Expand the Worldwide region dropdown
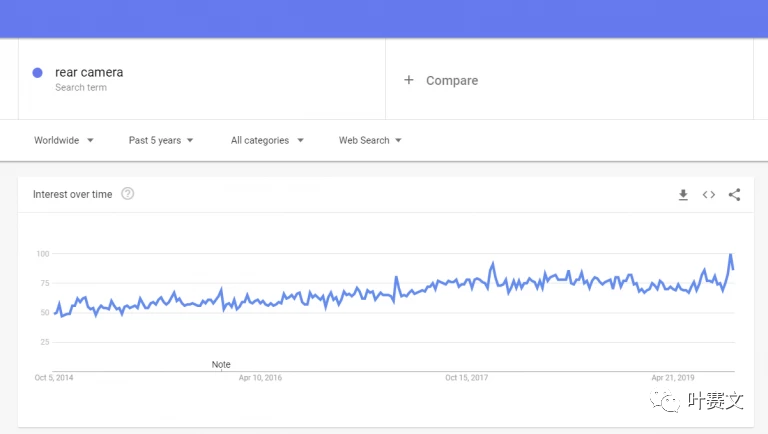This screenshot has width=768, height=434. 64,141
